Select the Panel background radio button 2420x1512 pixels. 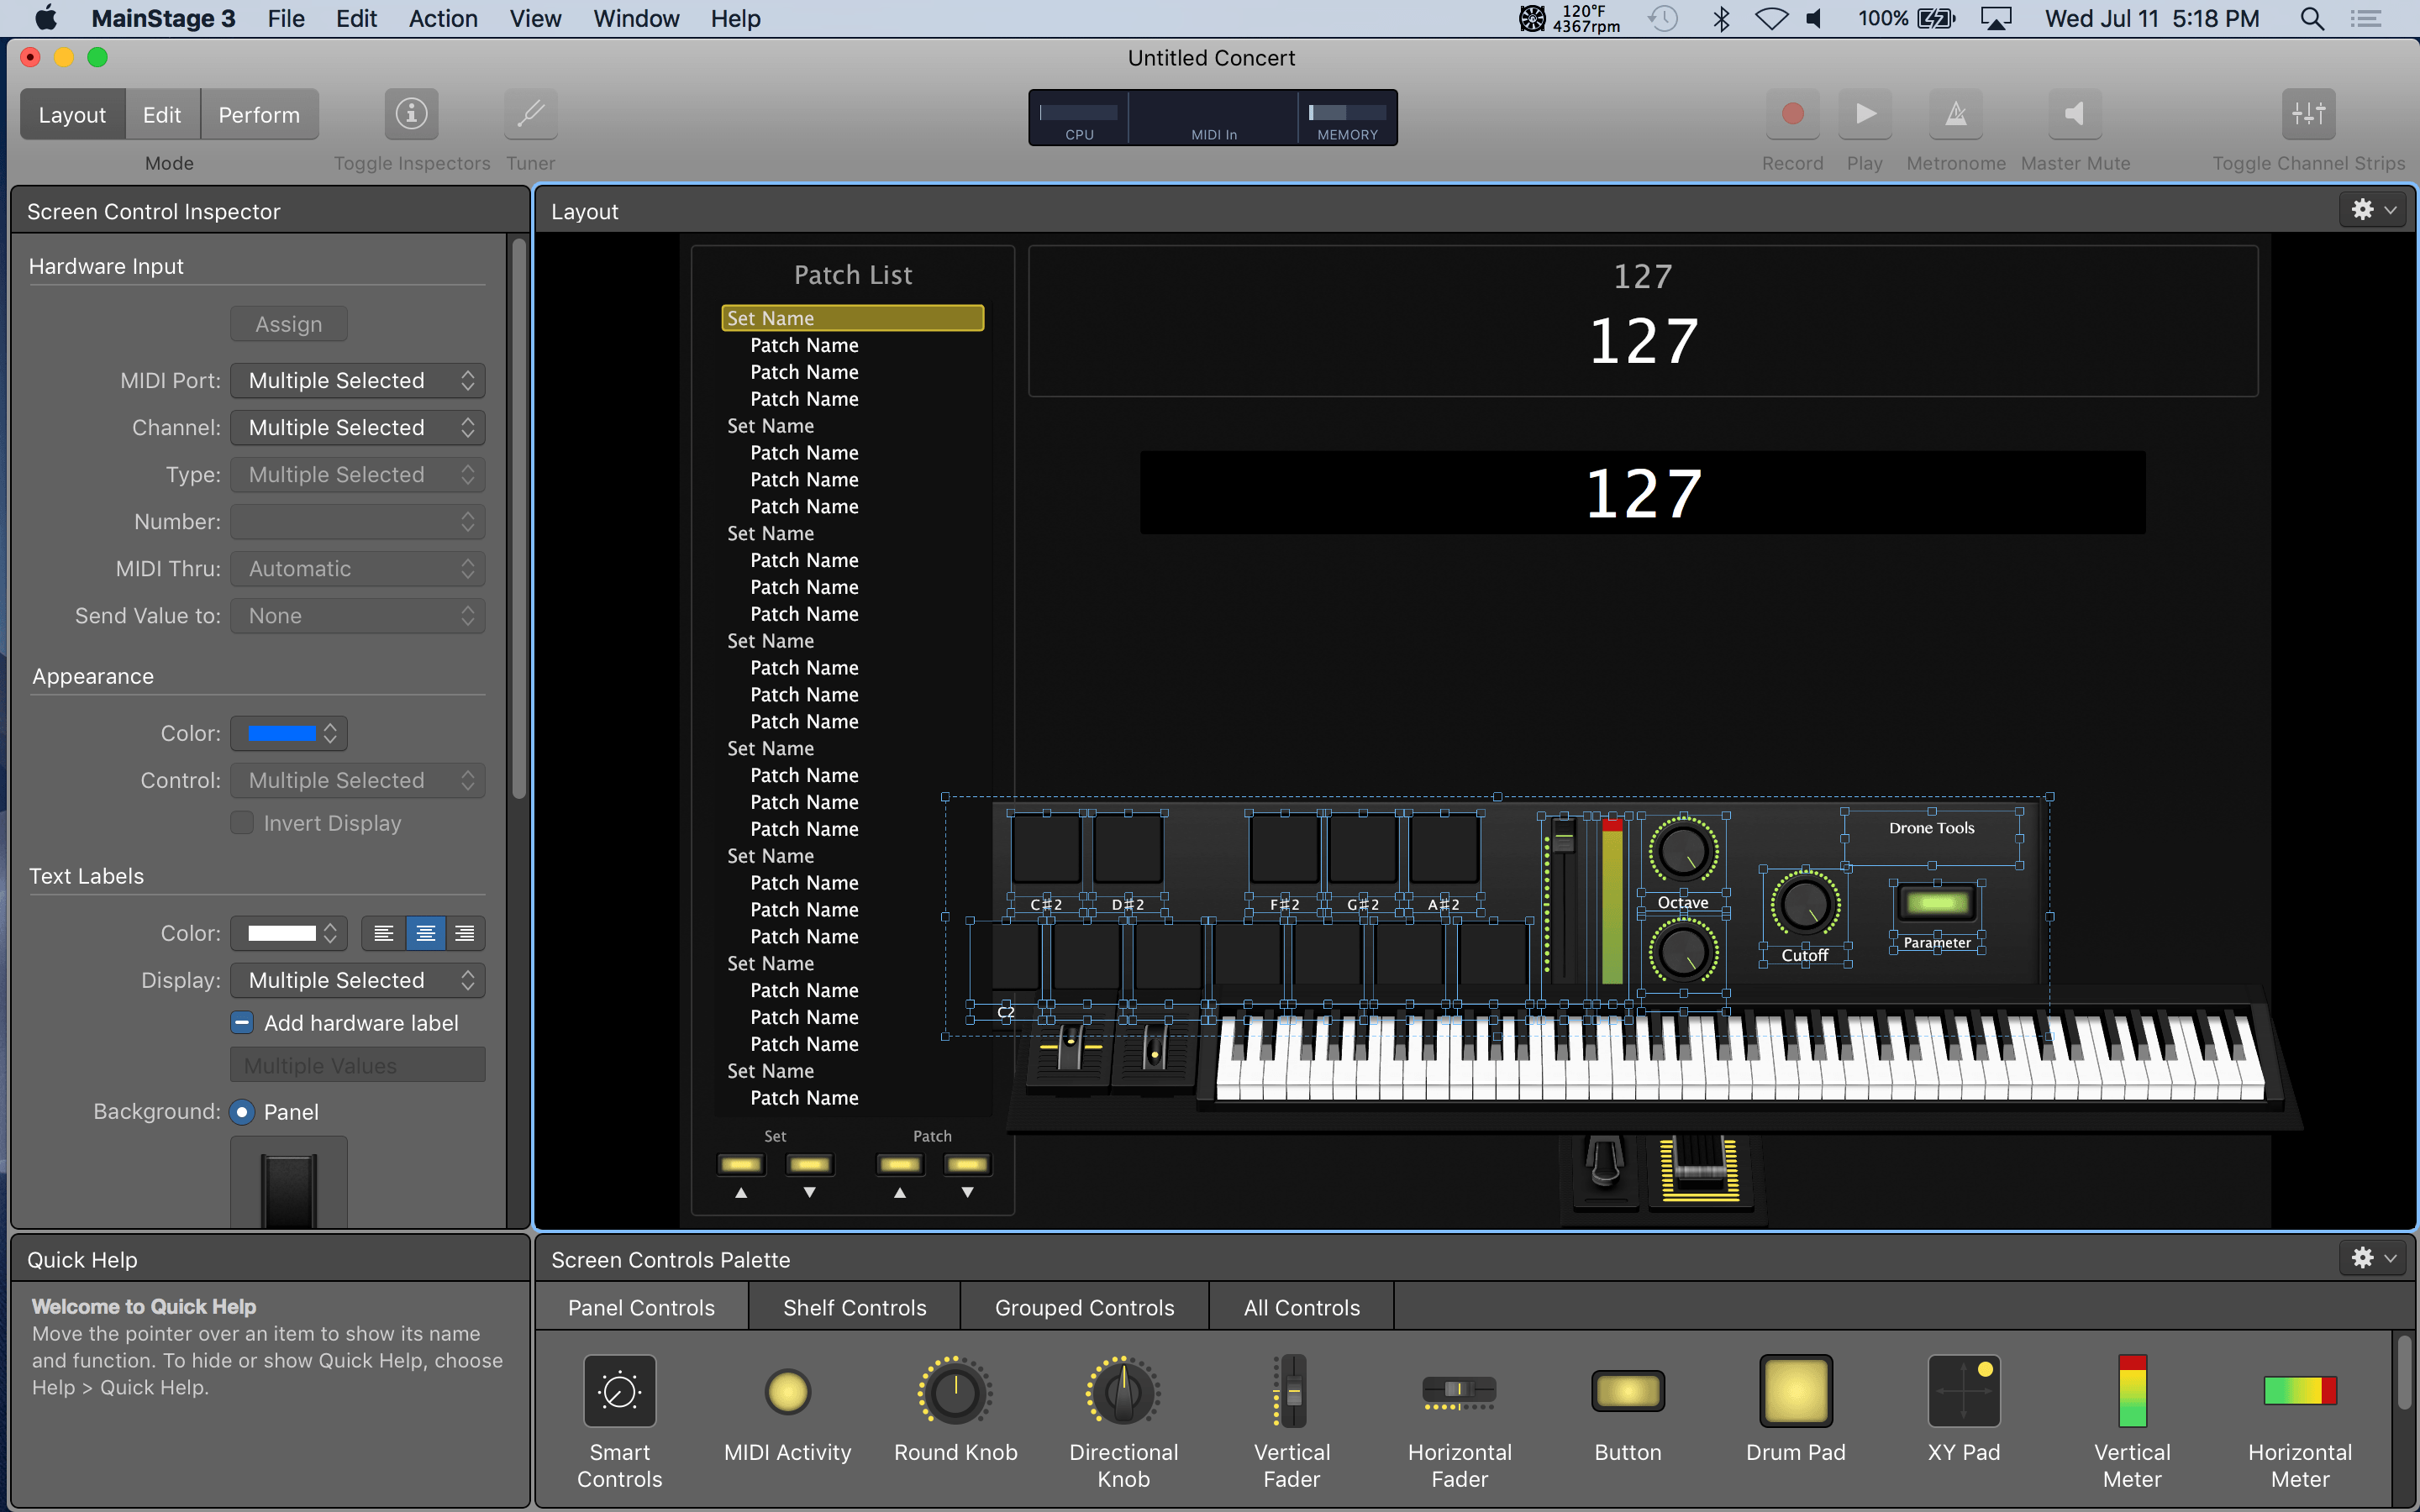tap(242, 1112)
